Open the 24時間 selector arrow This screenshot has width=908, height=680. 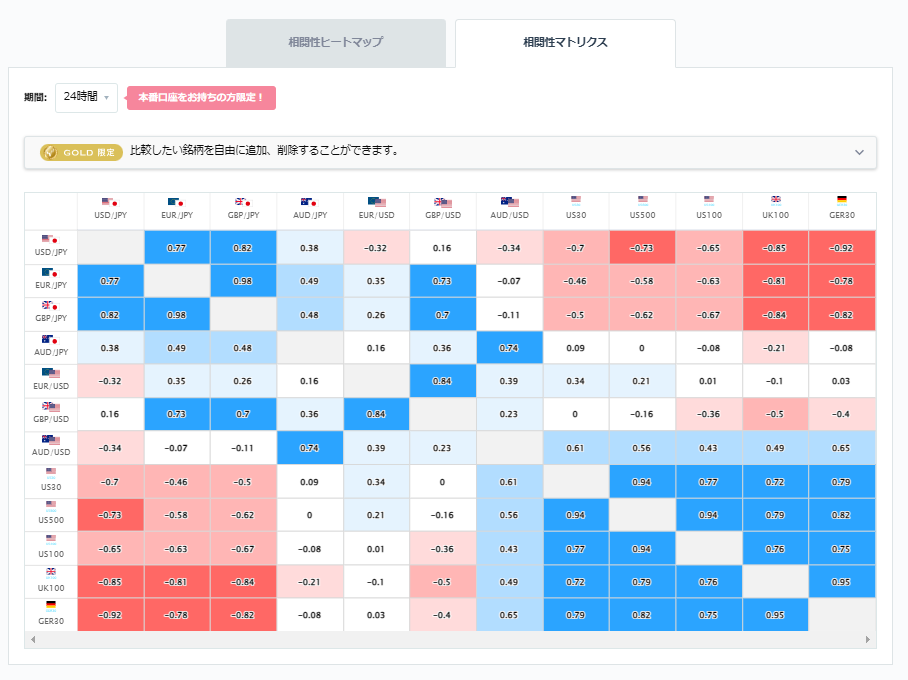[x=108, y=99]
